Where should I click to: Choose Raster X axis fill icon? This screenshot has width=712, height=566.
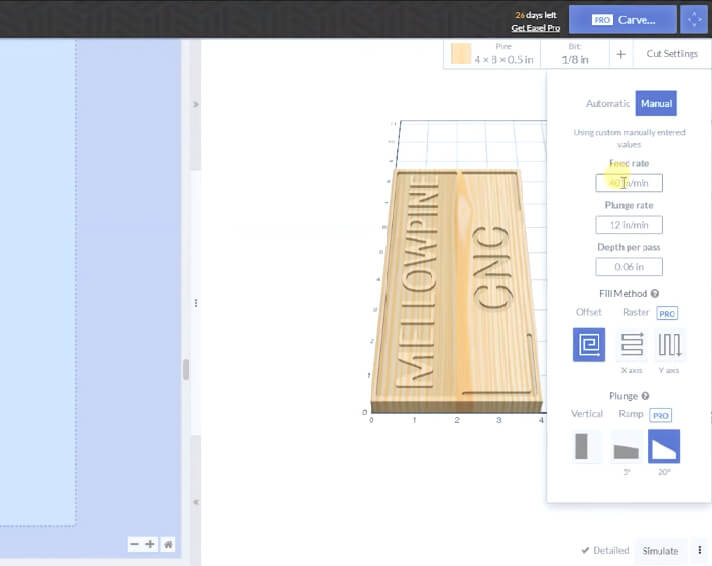[x=631, y=345]
